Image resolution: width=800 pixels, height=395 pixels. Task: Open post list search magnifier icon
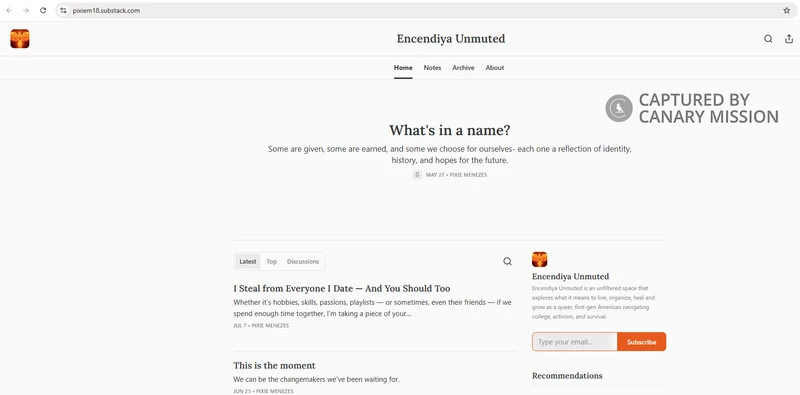point(507,261)
